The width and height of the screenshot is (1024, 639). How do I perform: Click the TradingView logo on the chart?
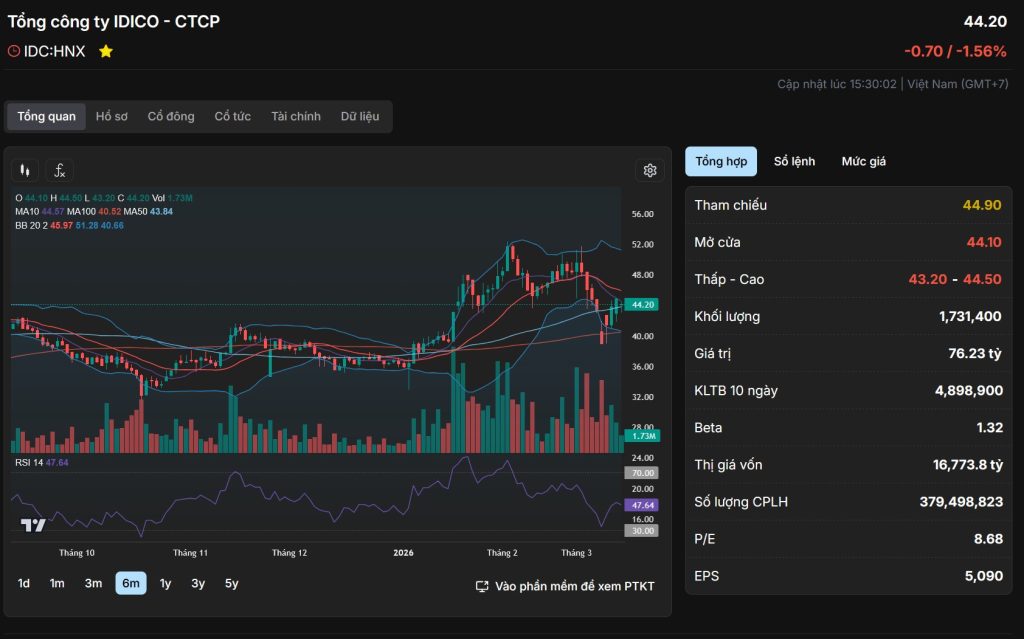click(x=33, y=525)
